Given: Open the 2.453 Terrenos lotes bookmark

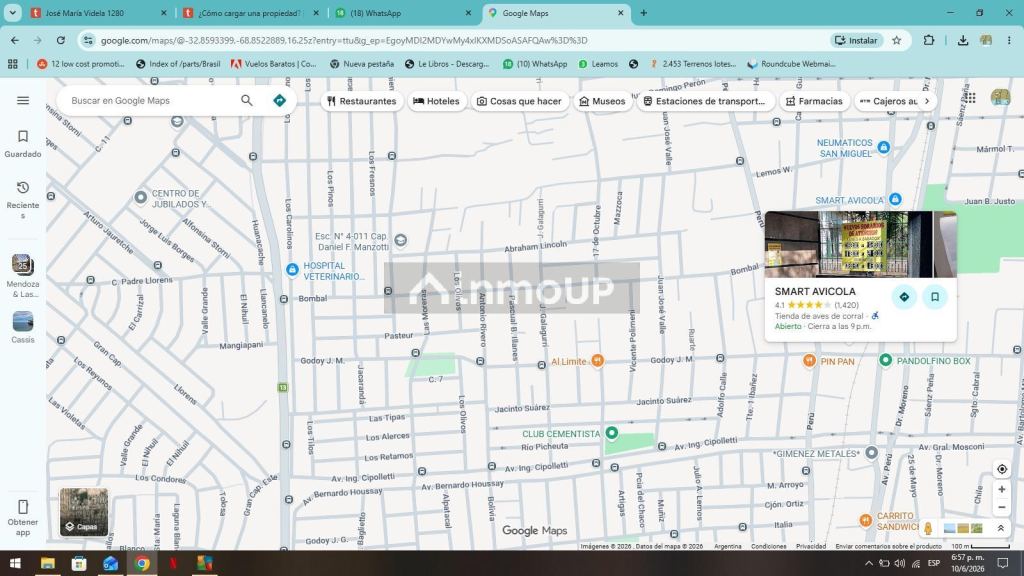Looking at the screenshot, I should (692, 64).
